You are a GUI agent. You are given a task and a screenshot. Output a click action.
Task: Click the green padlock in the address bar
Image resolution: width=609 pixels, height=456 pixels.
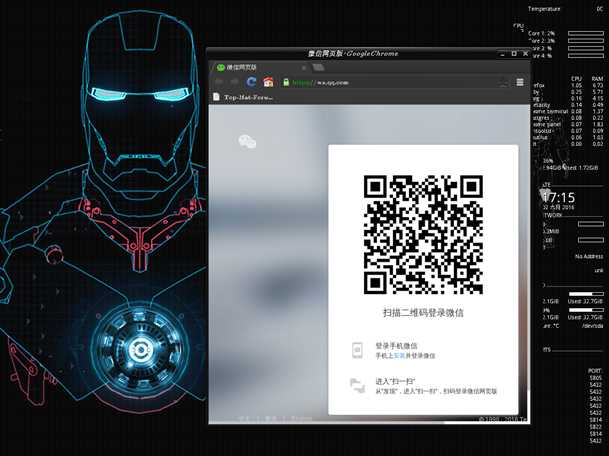coord(286,82)
